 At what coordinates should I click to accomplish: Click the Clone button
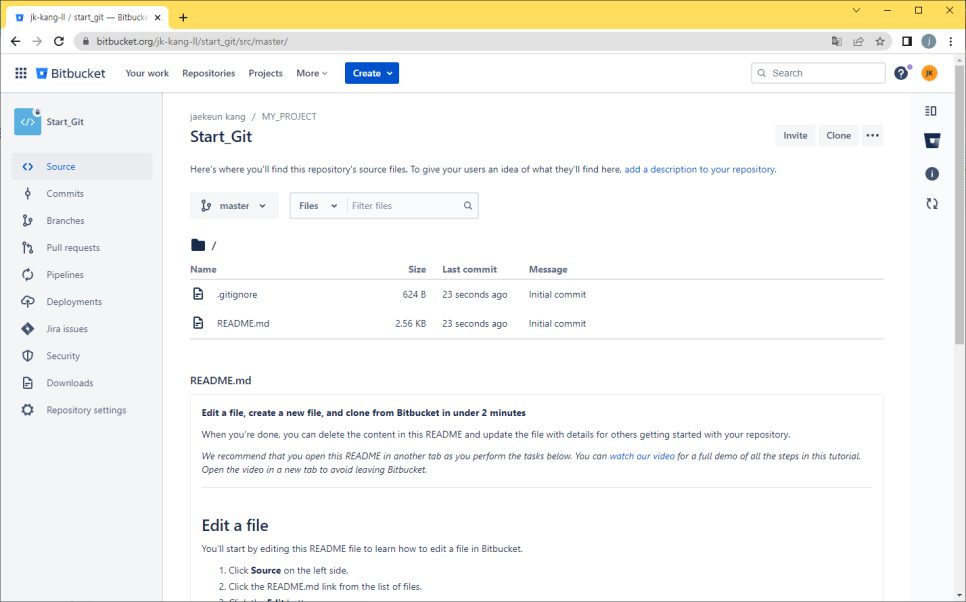click(838, 136)
